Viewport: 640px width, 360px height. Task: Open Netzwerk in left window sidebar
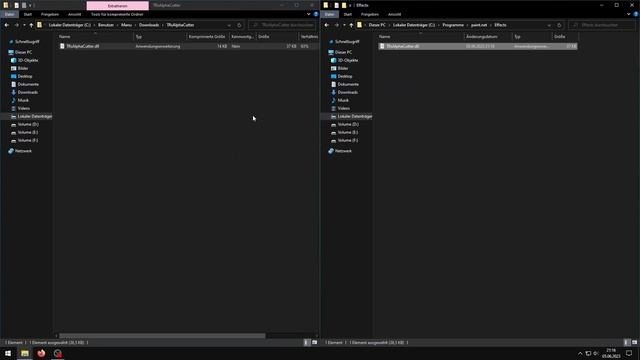[x=23, y=151]
